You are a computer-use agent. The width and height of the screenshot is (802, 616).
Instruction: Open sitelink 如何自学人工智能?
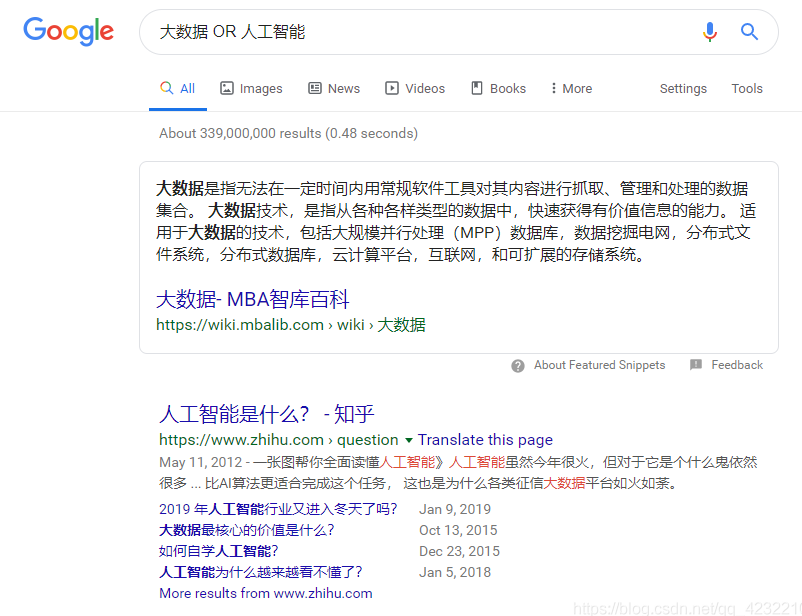pyautogui.click(x=218, y=551)
